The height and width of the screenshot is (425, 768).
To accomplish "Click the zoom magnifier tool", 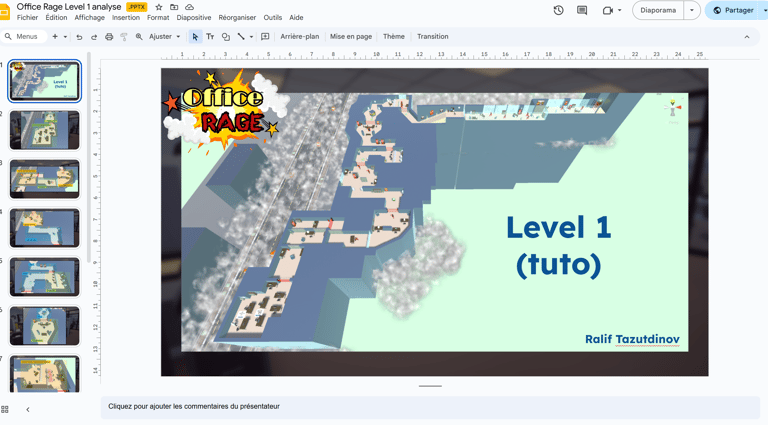I will point(139,37).
